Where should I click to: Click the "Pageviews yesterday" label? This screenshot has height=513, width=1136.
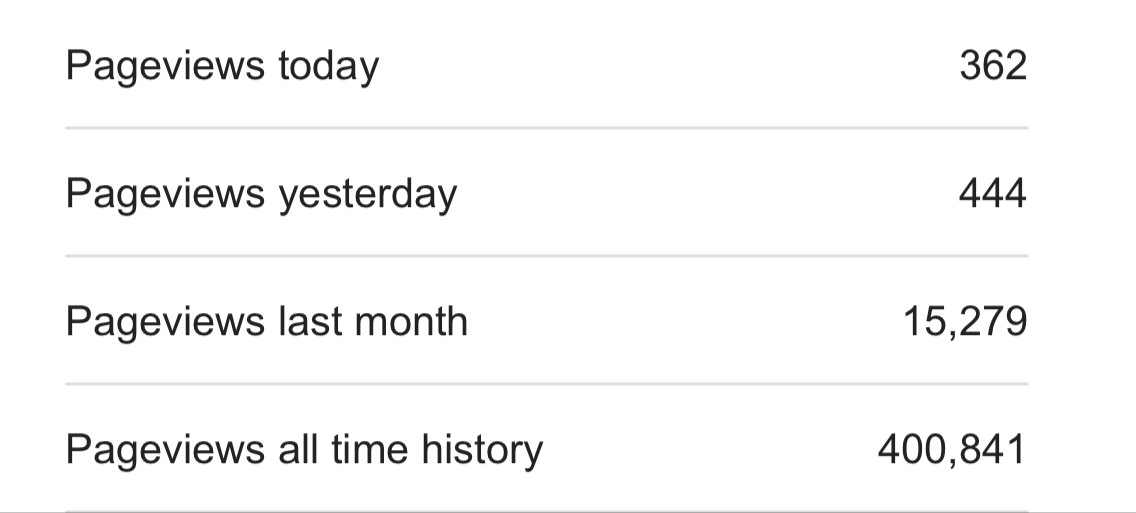pos(261,193)
